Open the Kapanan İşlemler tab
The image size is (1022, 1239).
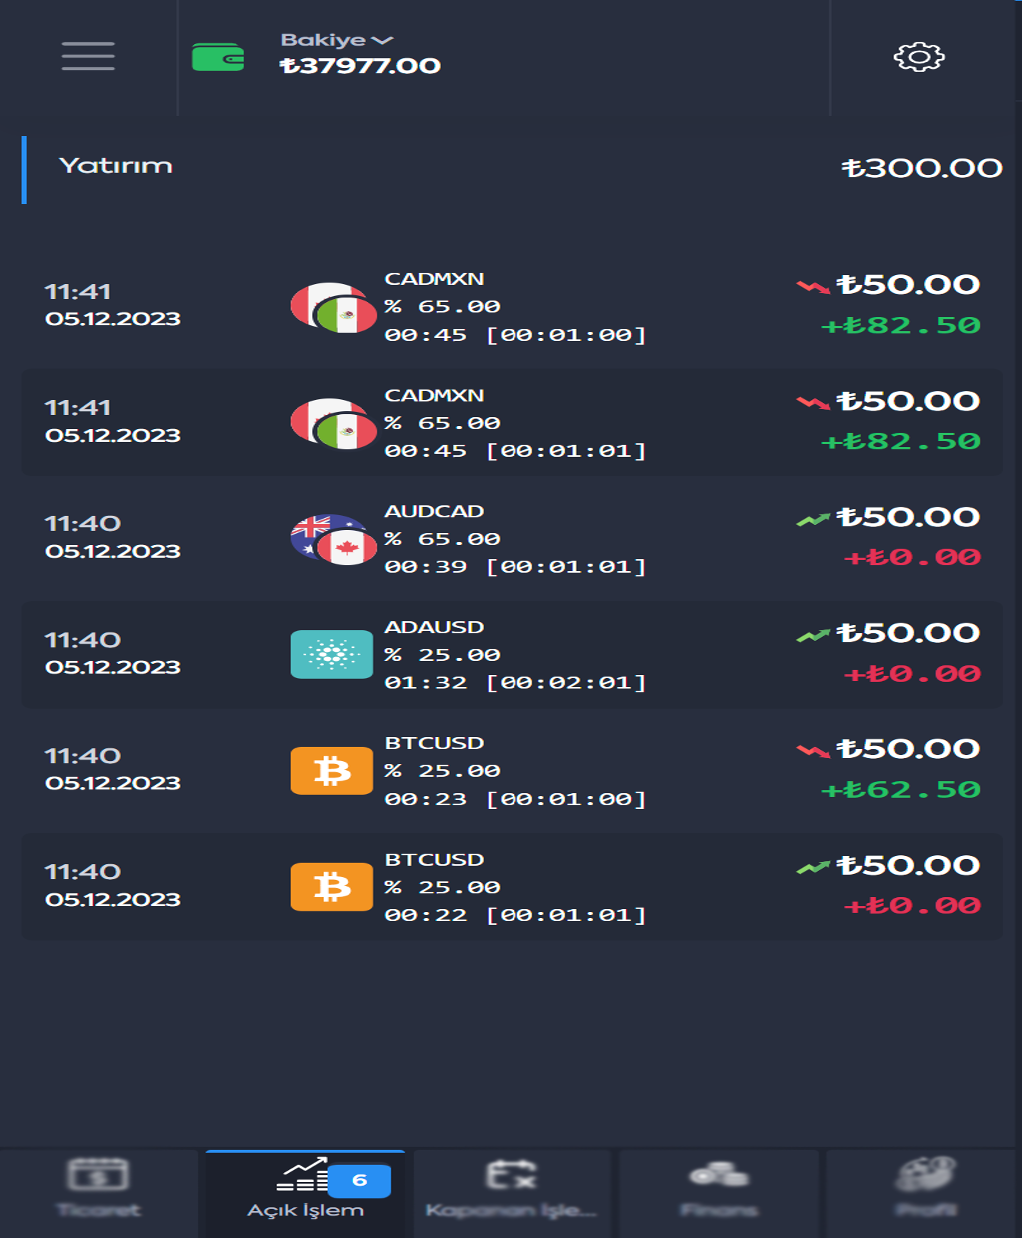511,1189
